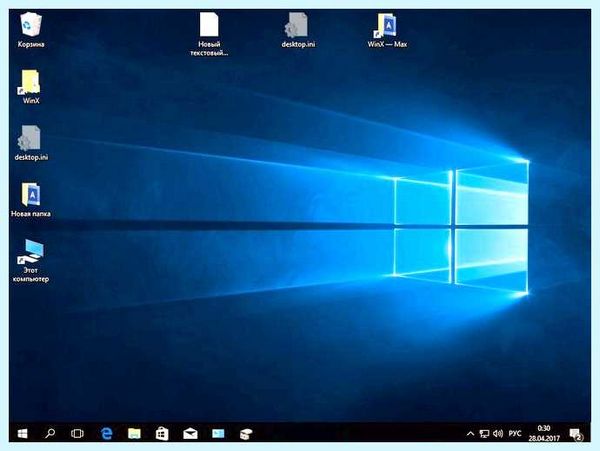The height and width of the screenshot is (451, 600).
Task: Select the Новый текстовый document icon
Action: pyautogui.click(x=209, y=34)
